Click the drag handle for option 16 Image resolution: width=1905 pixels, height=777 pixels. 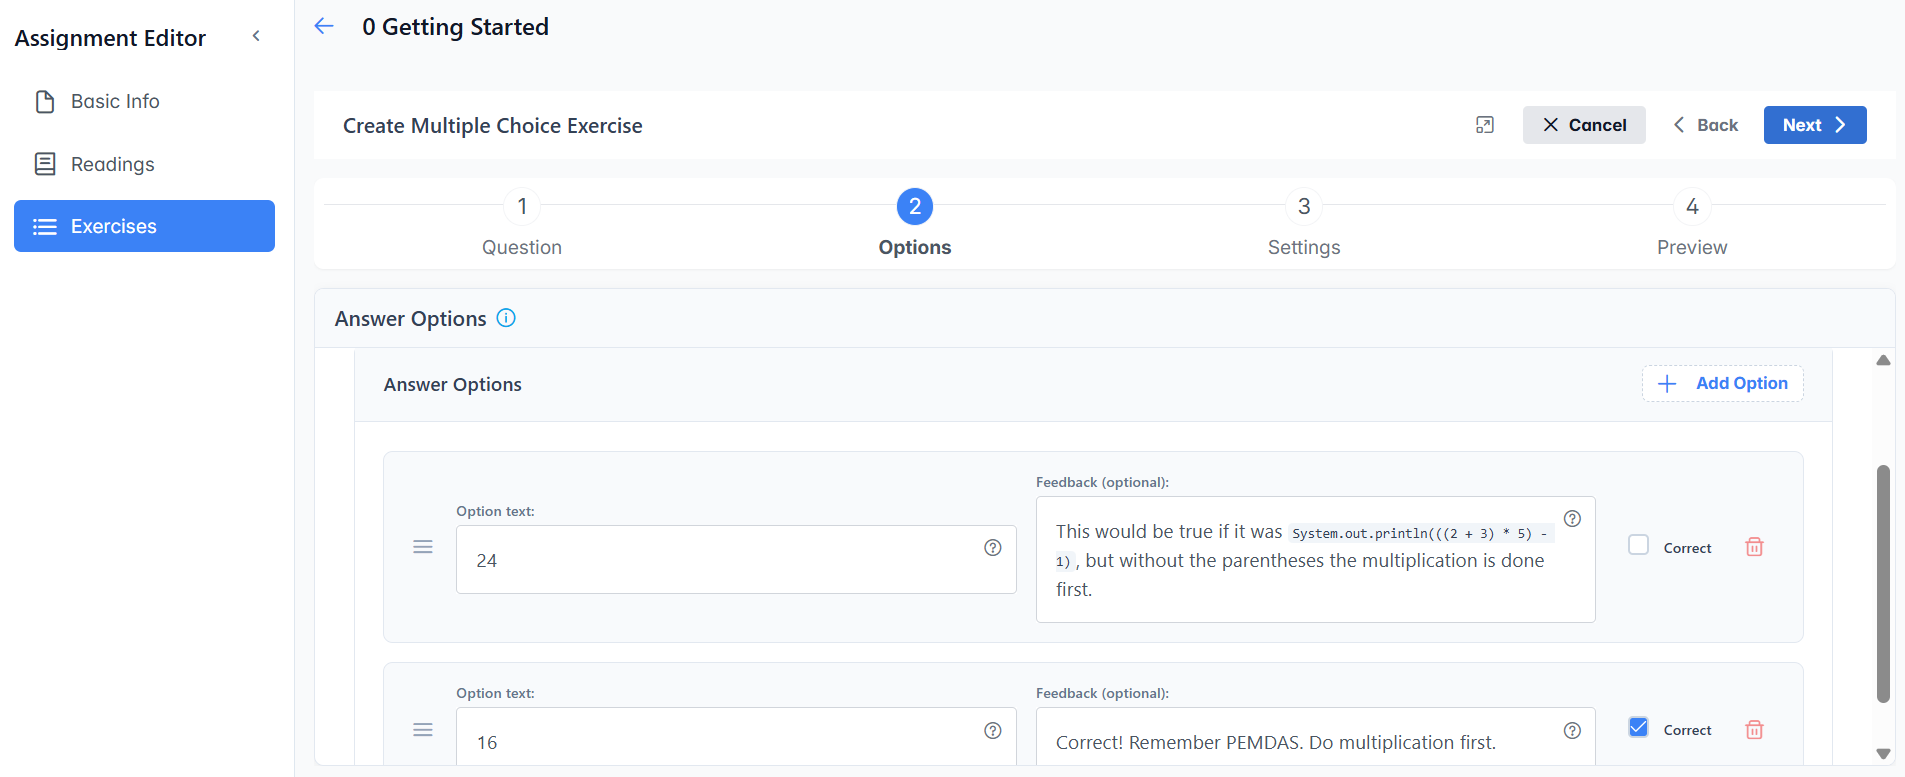point(423,730)
